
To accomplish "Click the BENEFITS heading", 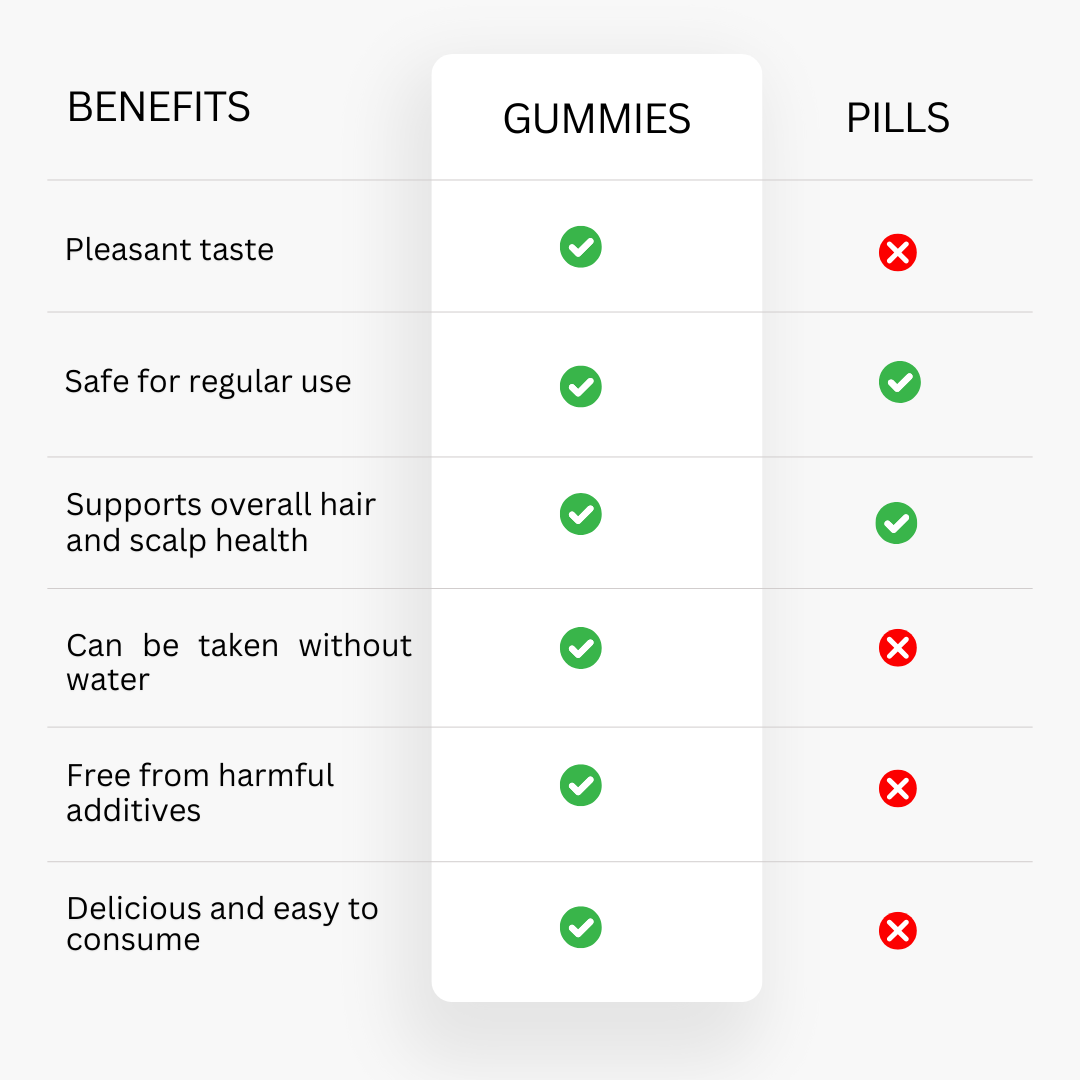I will 158,107.
